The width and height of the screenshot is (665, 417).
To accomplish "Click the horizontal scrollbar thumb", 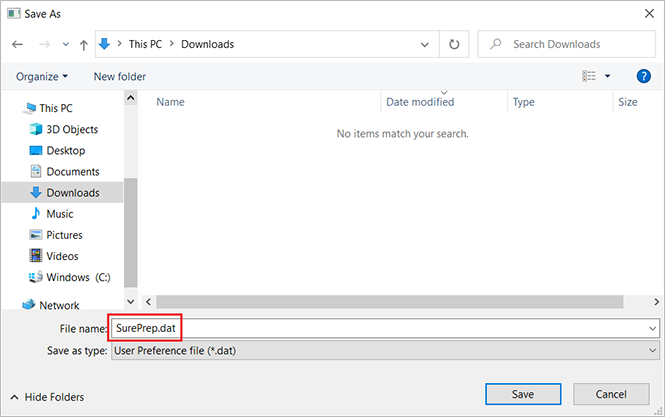I will (390, 302).
